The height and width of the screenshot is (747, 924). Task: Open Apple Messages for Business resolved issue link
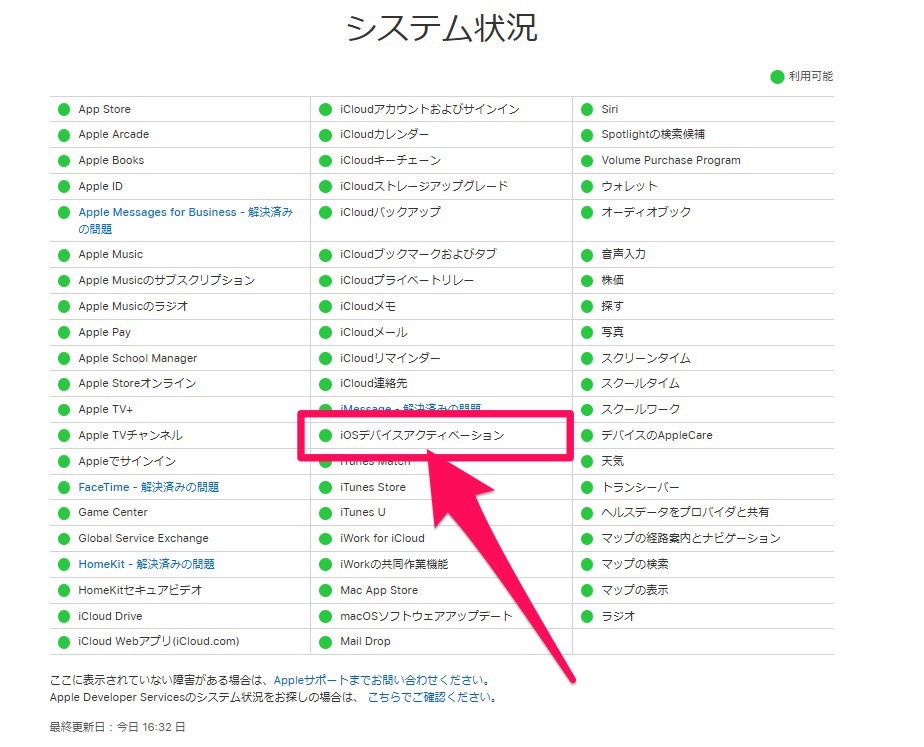pyautogui.click(x=186, y=220)
